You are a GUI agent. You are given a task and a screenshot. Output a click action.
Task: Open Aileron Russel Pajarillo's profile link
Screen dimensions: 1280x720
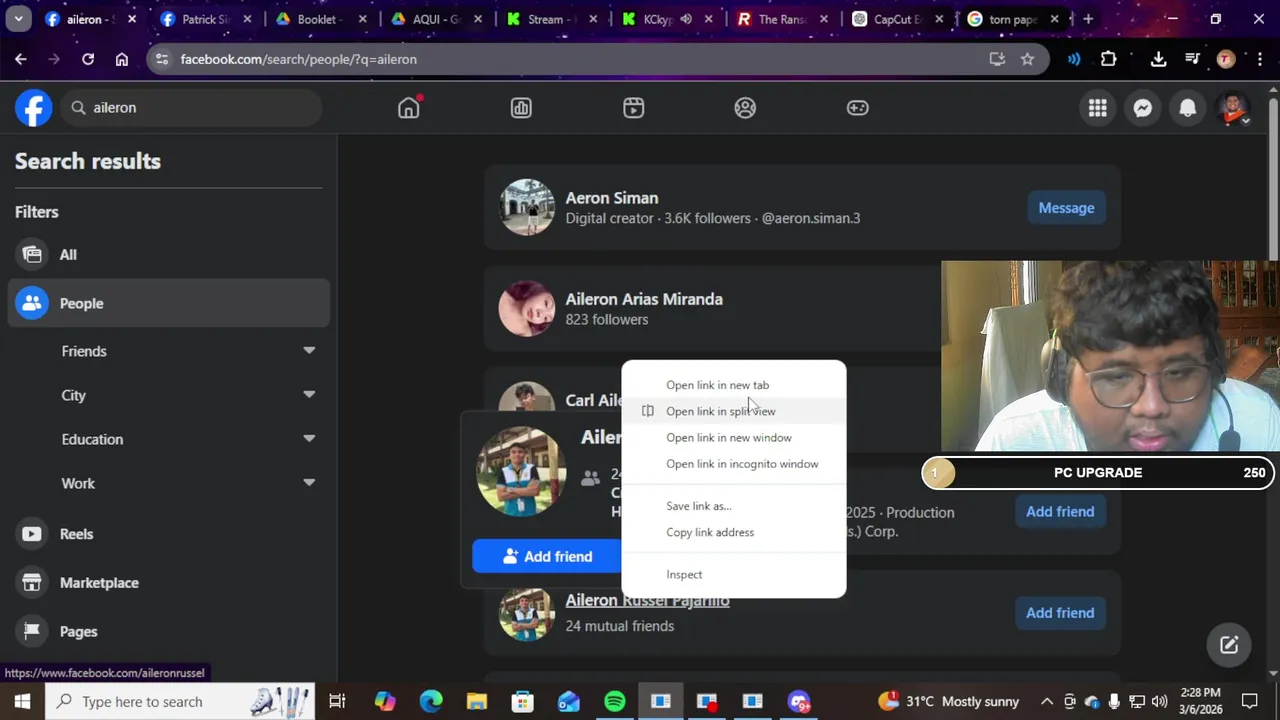(x=647, y=600)
